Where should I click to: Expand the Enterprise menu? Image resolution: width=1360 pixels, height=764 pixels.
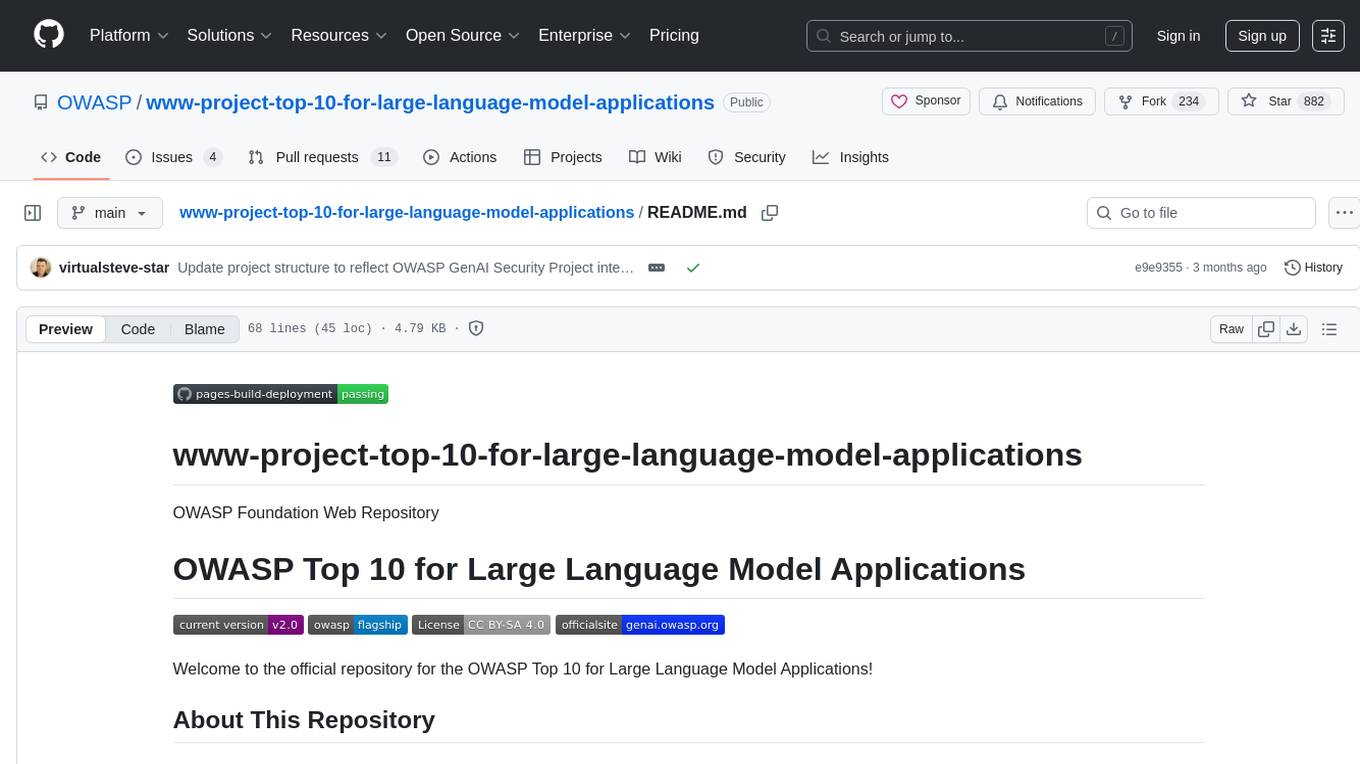point(584,35)
